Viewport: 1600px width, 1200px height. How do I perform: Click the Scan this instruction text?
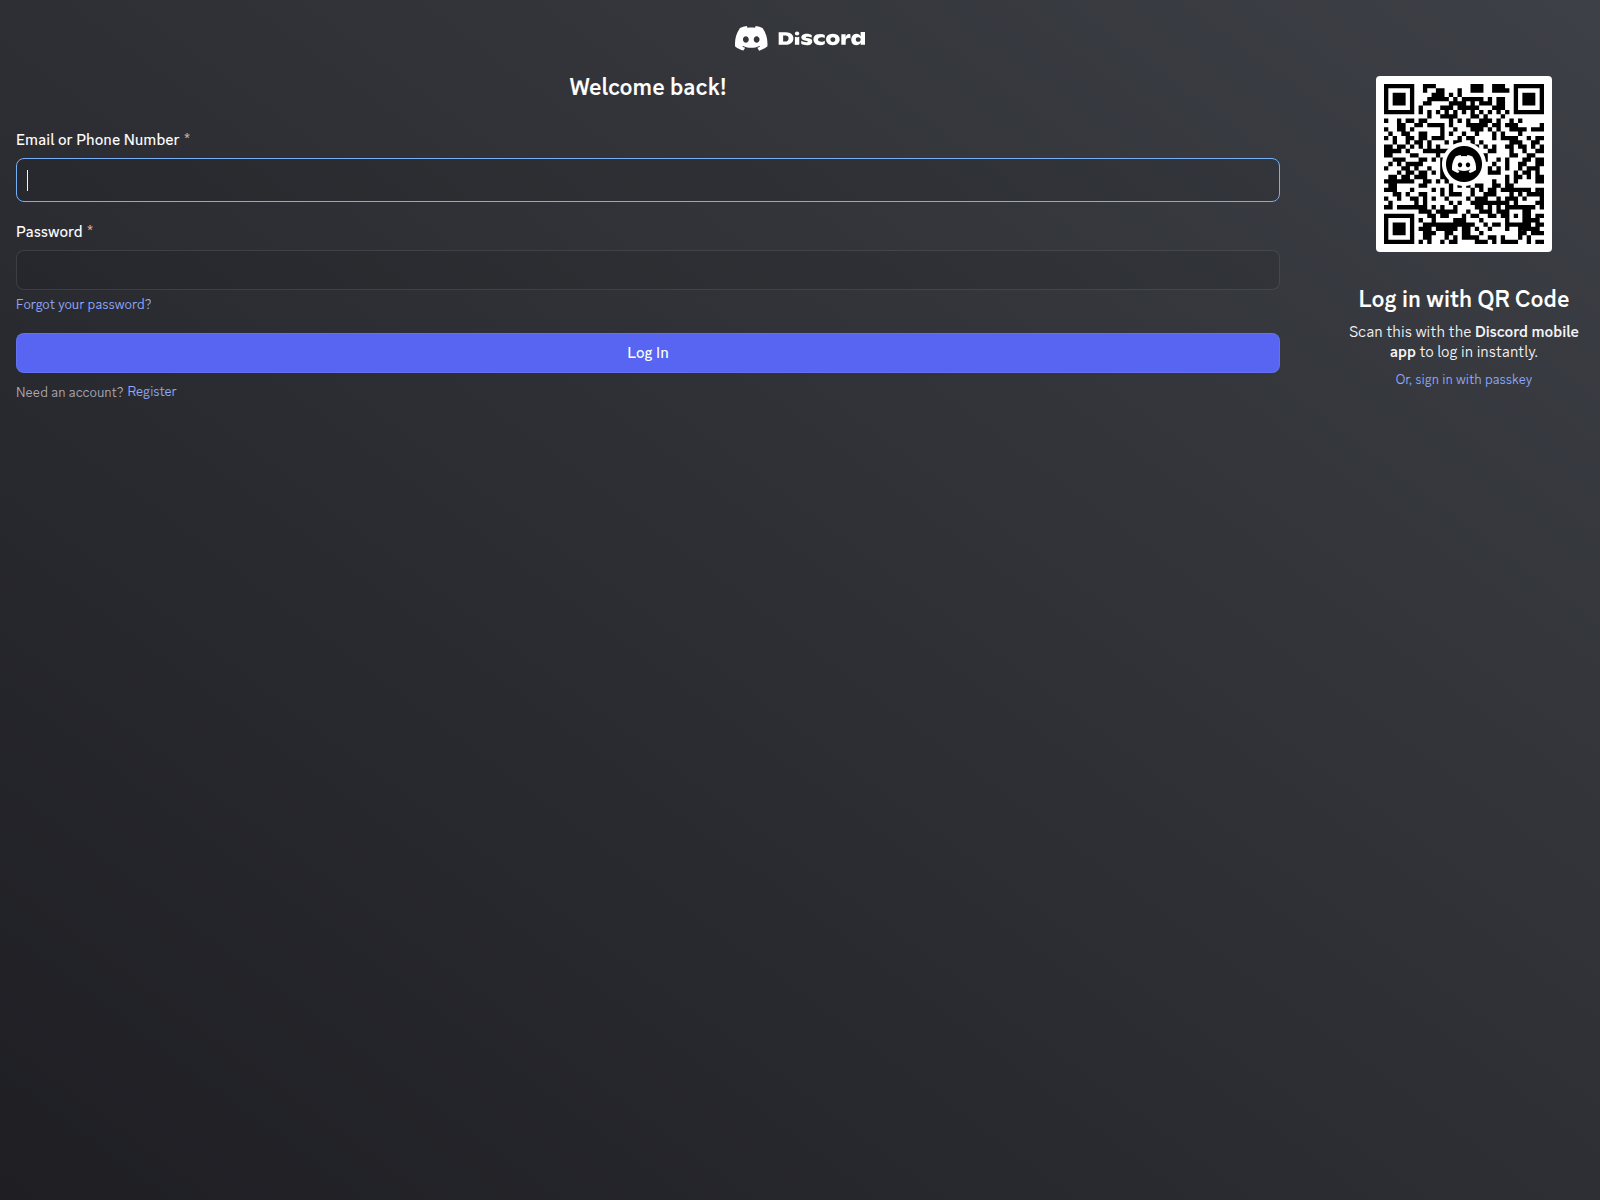tap(1463, 341)
